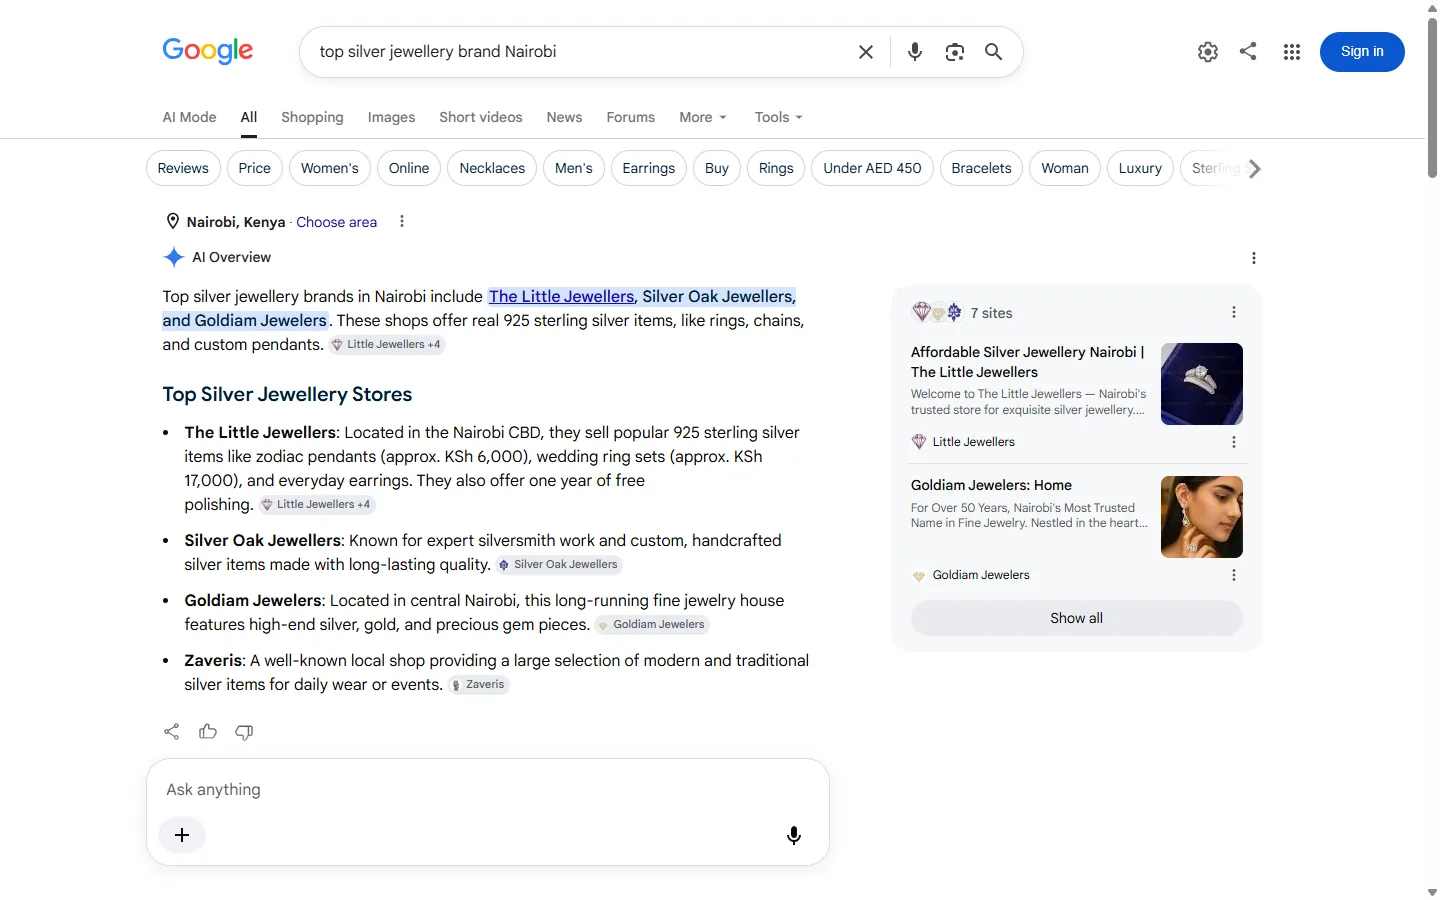This screenshot has width=1440, height=900.
Task: Click the page vertical scrollbar
Action: [1432, 97]
